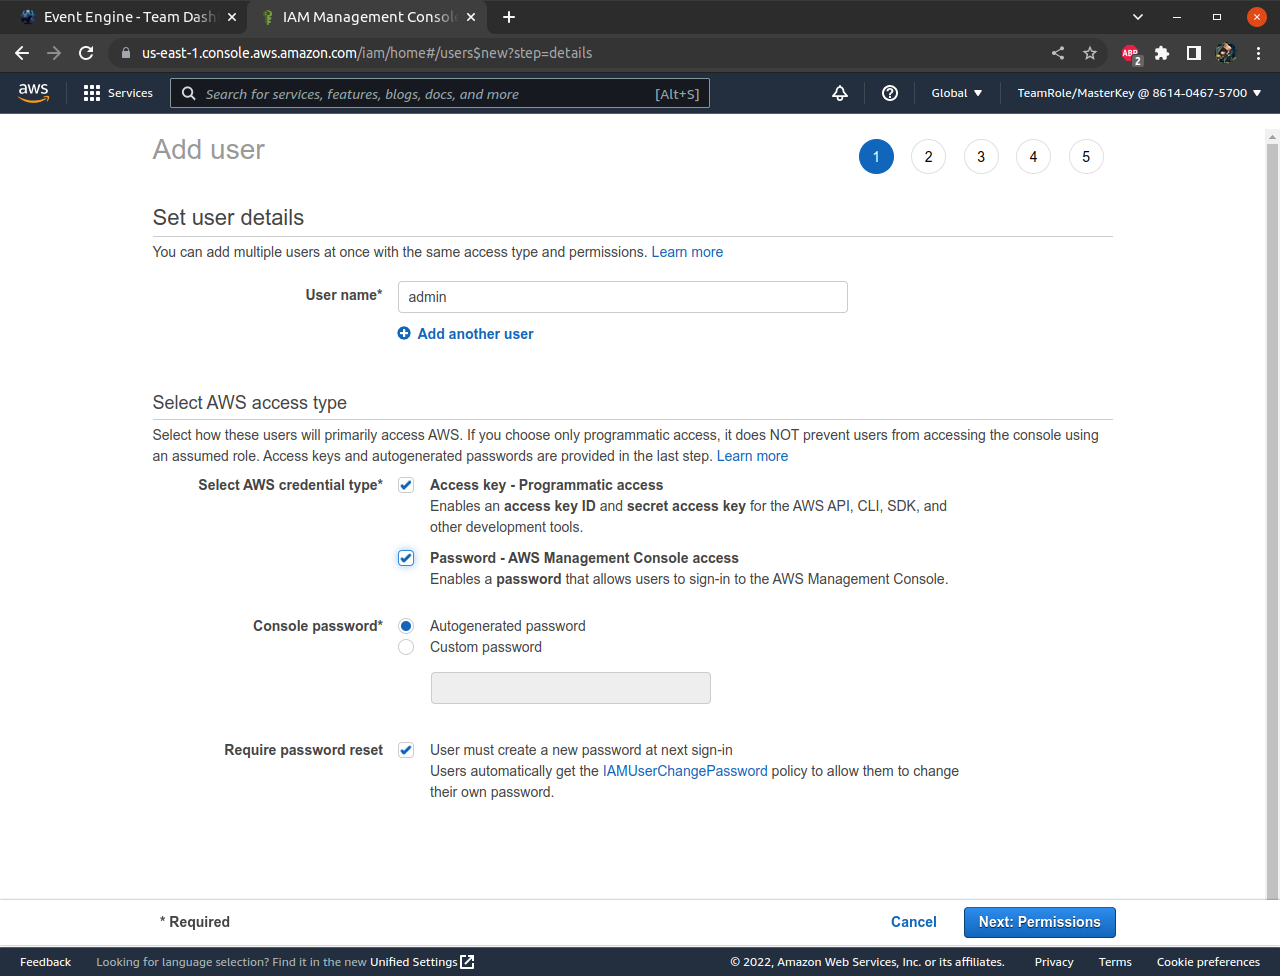This screenshot has width=1280, height=976.
Task: Go to wizard step 2
Action: pyautogui.click(x=929, y=156)
